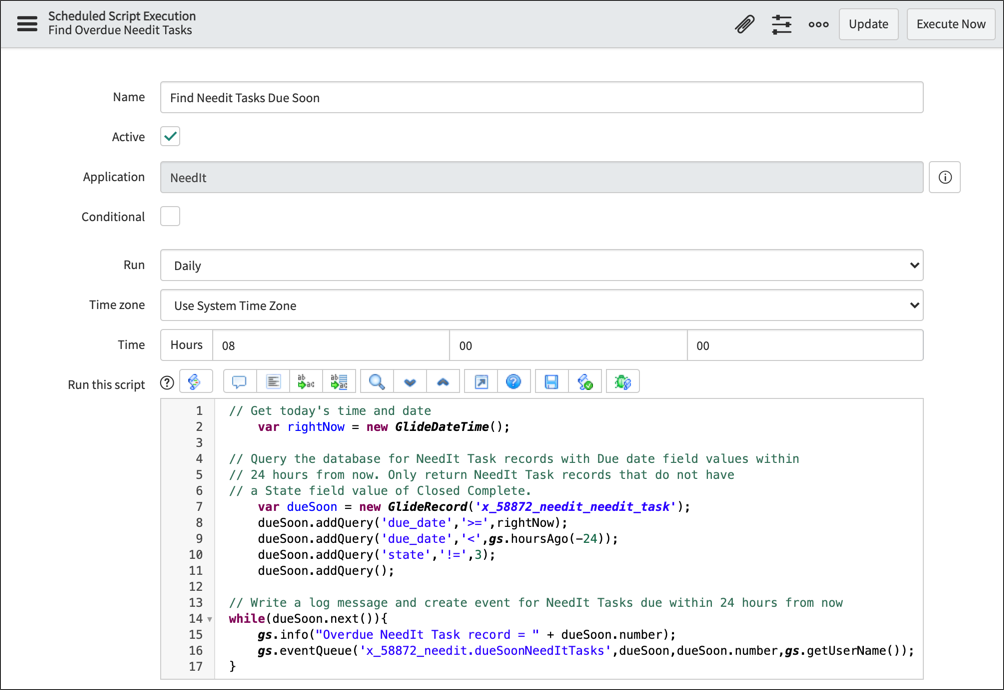
Task: Check the Conditional checkbox
Action: point(170,216)
